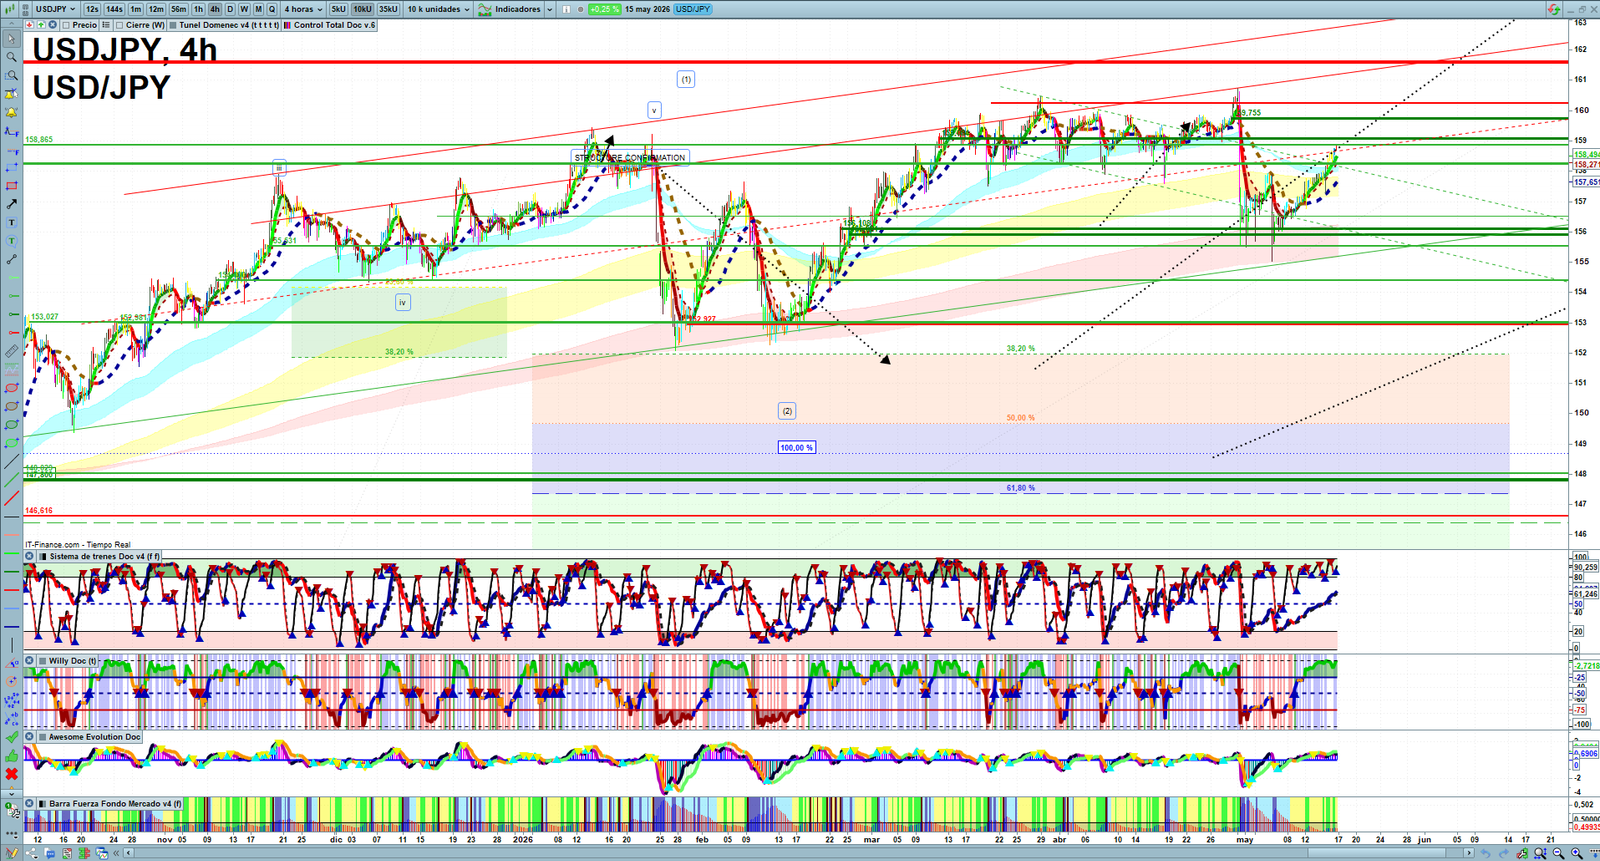Click the Indicadores chart icon

click(485, 9)
